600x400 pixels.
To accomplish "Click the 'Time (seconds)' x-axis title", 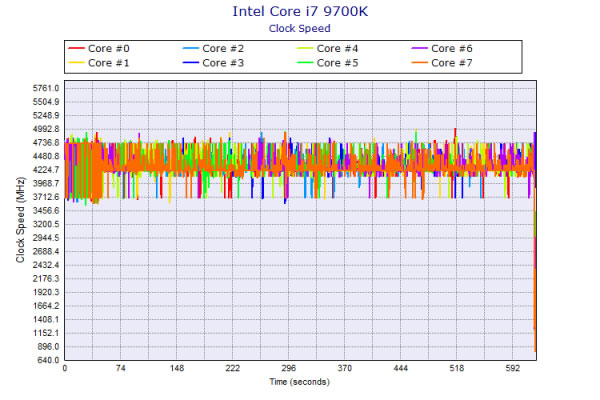I will (x=300, y=382).
